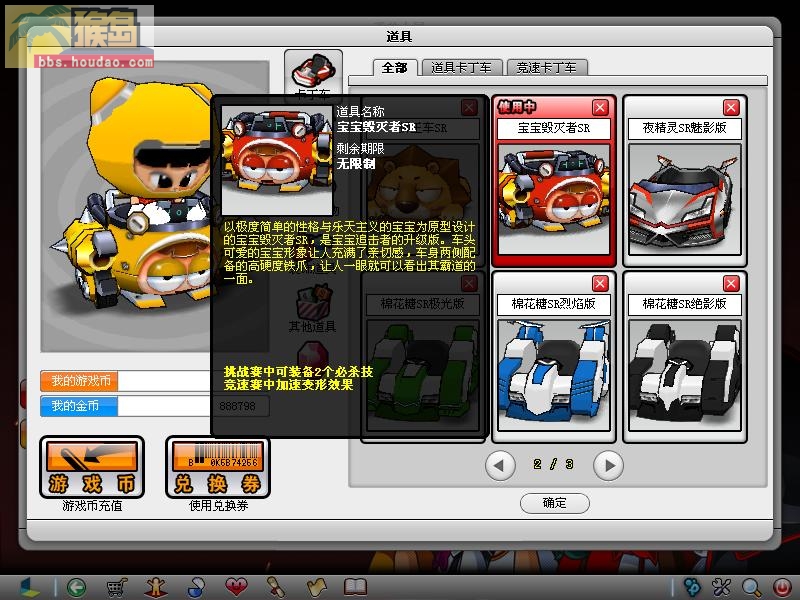Screen dimensions: 800x600
Task: Delete the 棉花糖SR烈焰版 item with red X
Action: click(x=600, y=283)
